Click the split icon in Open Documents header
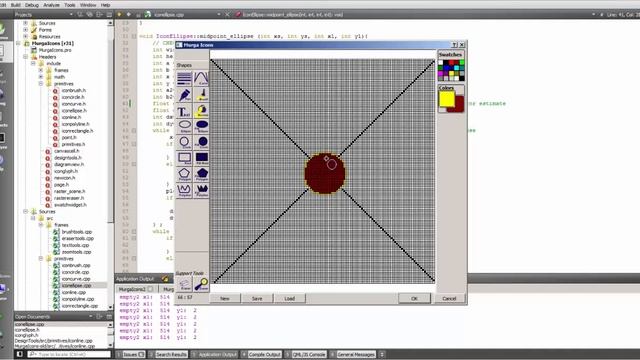This screenshot has height=360, width=640. (x=100, y=316)
